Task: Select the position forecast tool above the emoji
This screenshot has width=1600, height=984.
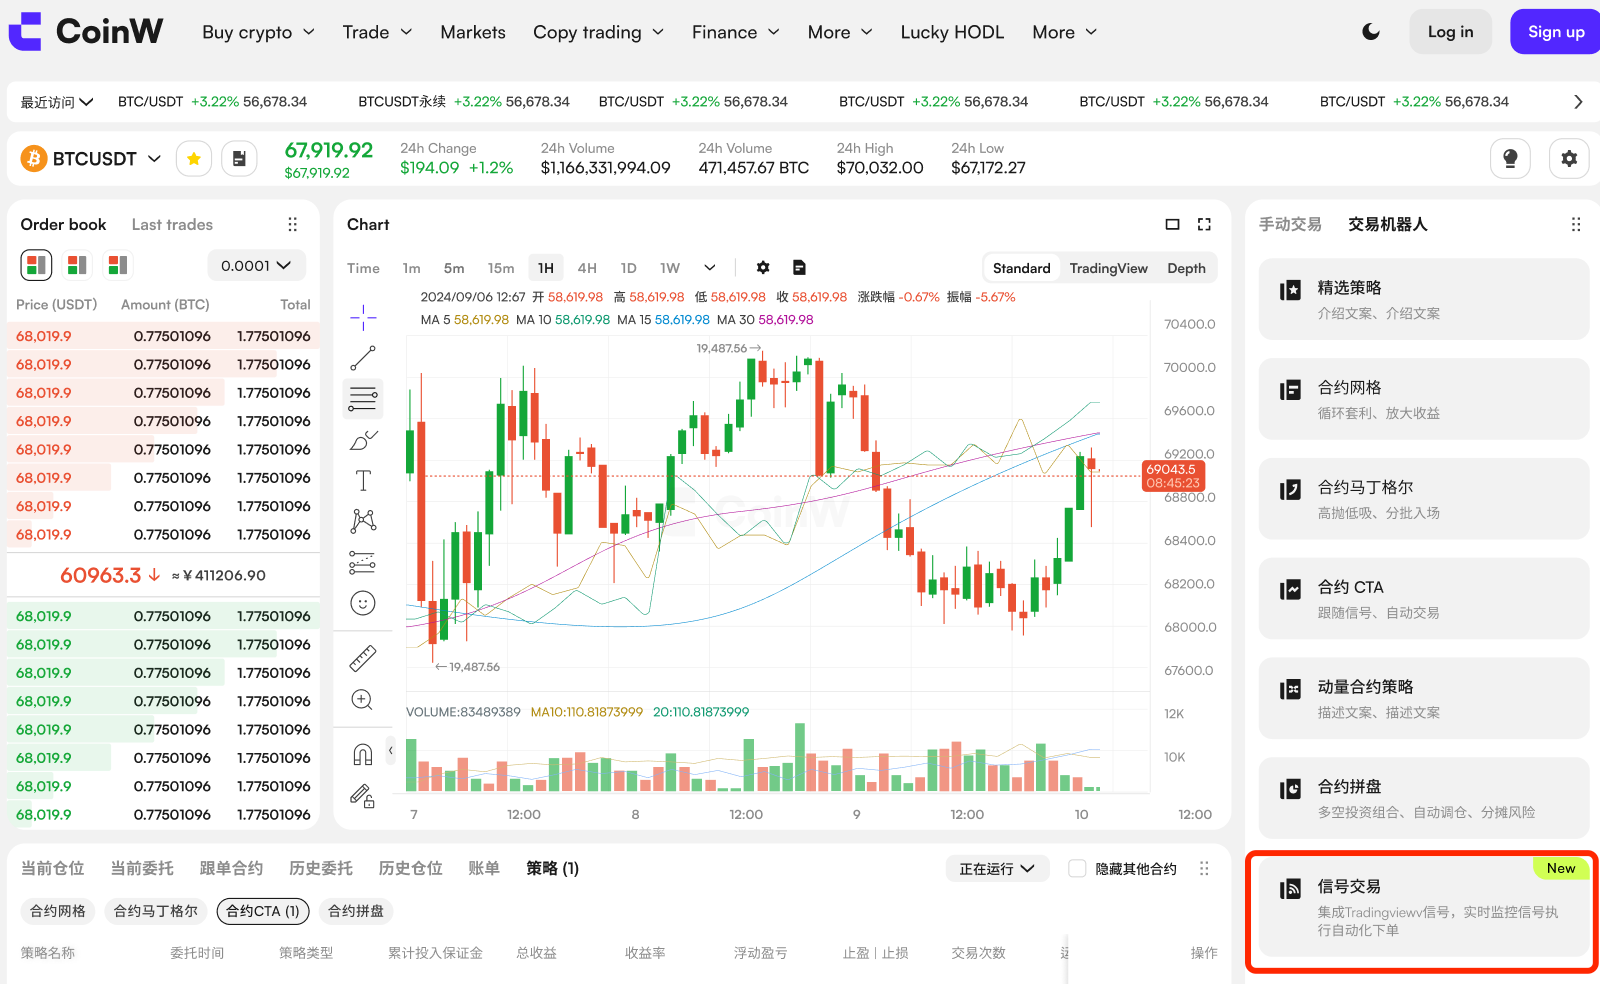Action: tap(363, 563)
